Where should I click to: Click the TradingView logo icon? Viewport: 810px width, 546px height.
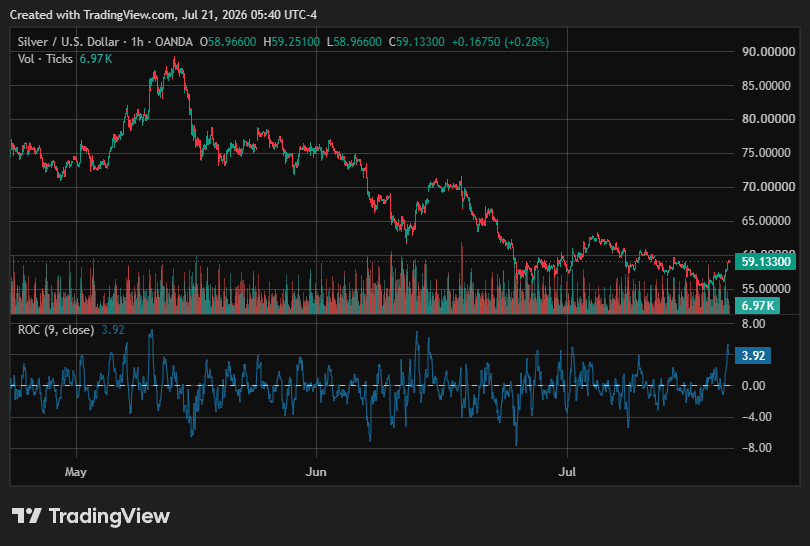tap(26, 516)
